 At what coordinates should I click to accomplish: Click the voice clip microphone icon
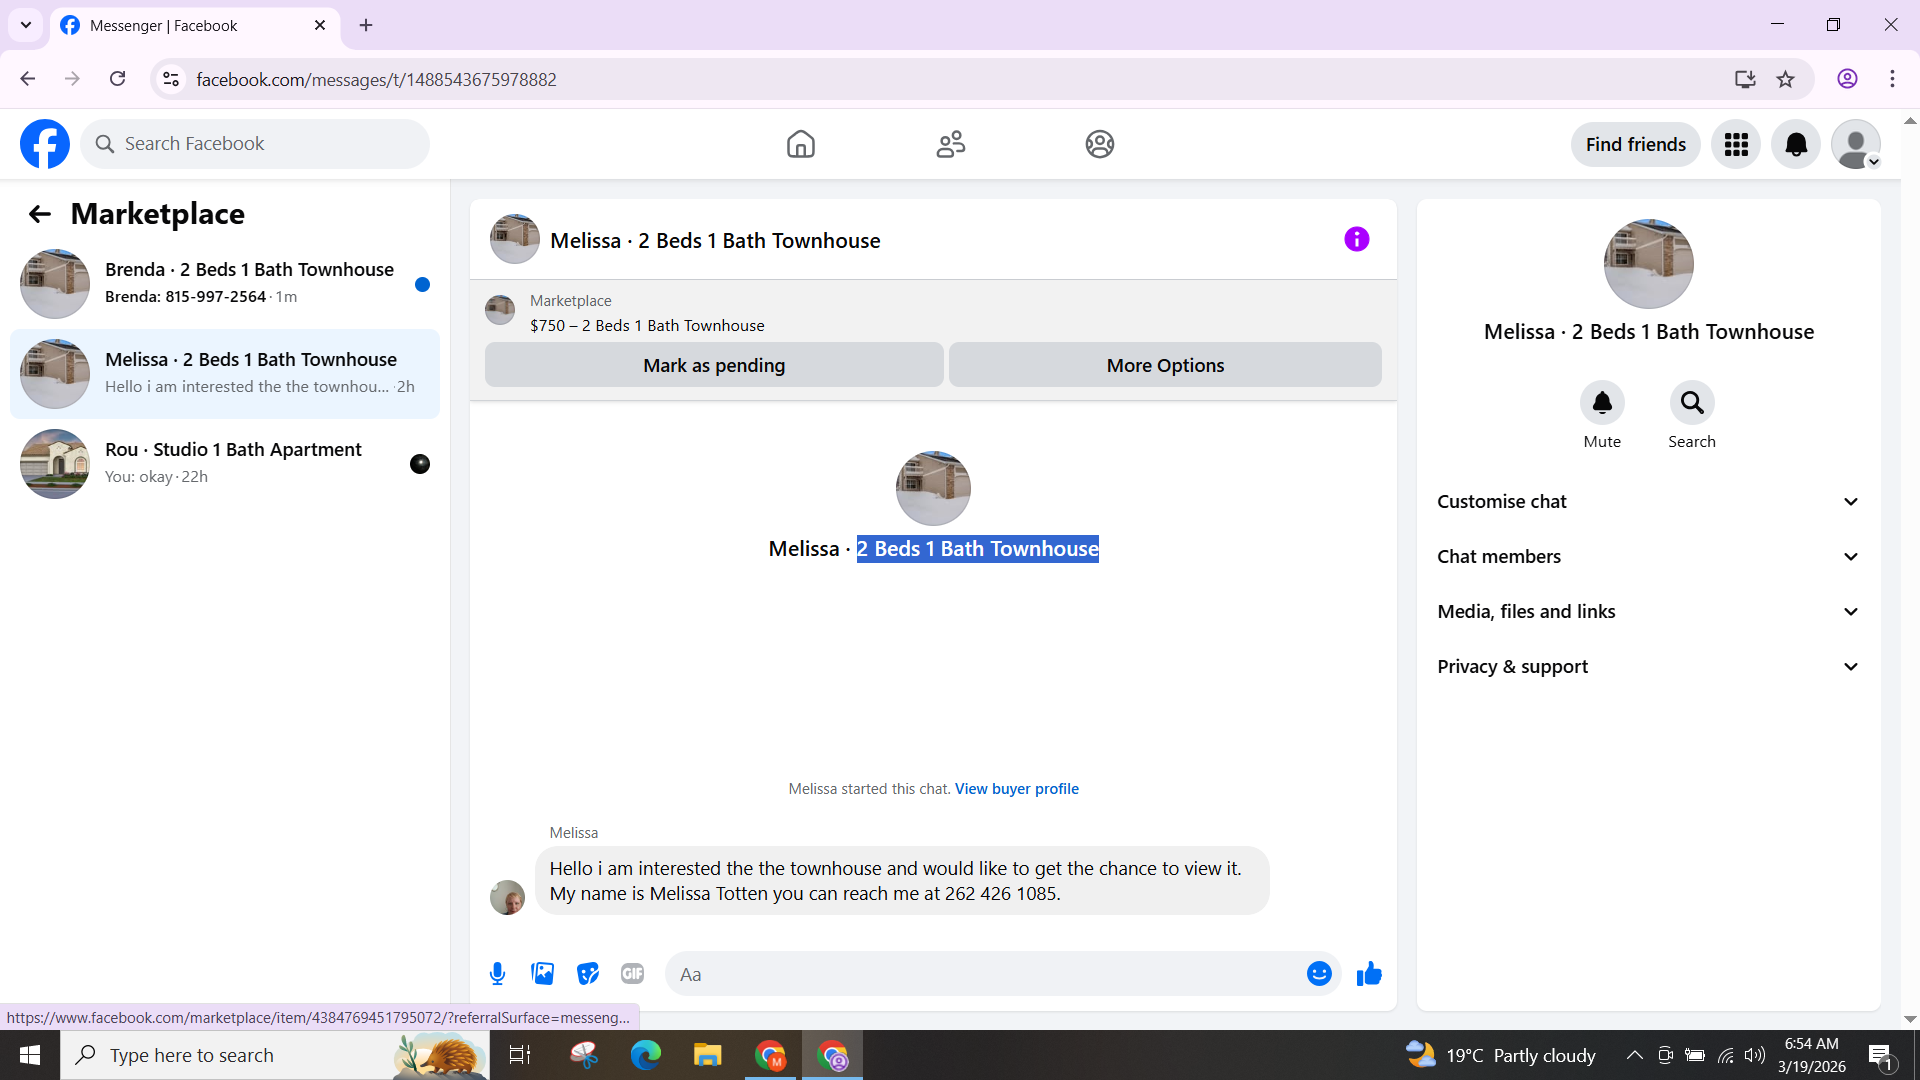pos(497,974)
